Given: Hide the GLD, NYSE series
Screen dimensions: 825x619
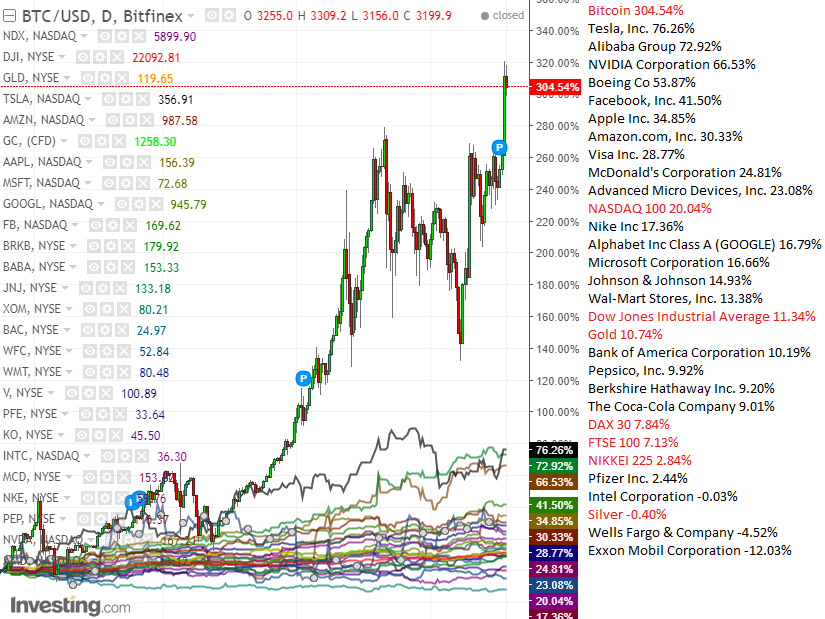Looking at the screenshot, I should (x=88, y=78).
